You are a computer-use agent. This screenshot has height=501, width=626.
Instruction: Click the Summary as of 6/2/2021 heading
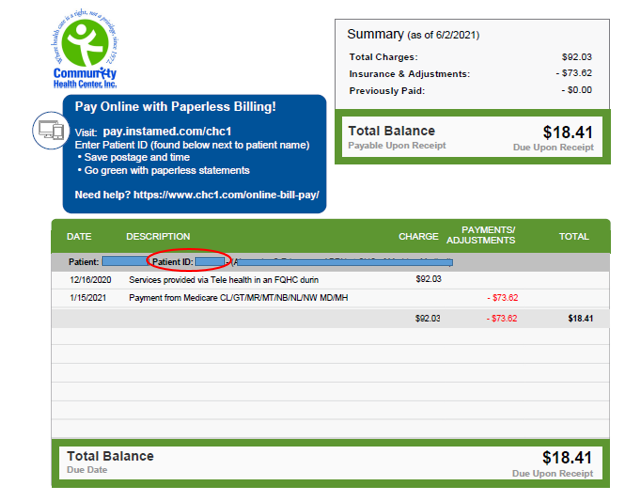pos(413,34)
